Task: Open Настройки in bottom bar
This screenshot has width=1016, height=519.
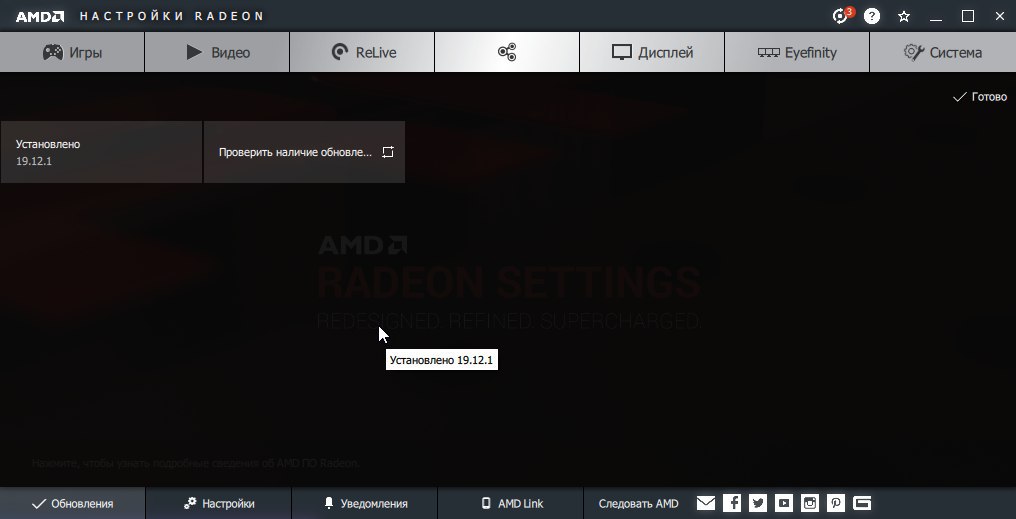Action: point(219,503)
